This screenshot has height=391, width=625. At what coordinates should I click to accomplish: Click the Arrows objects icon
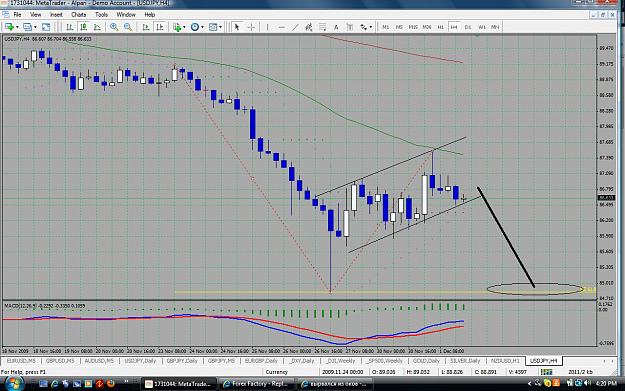(364, 27)
